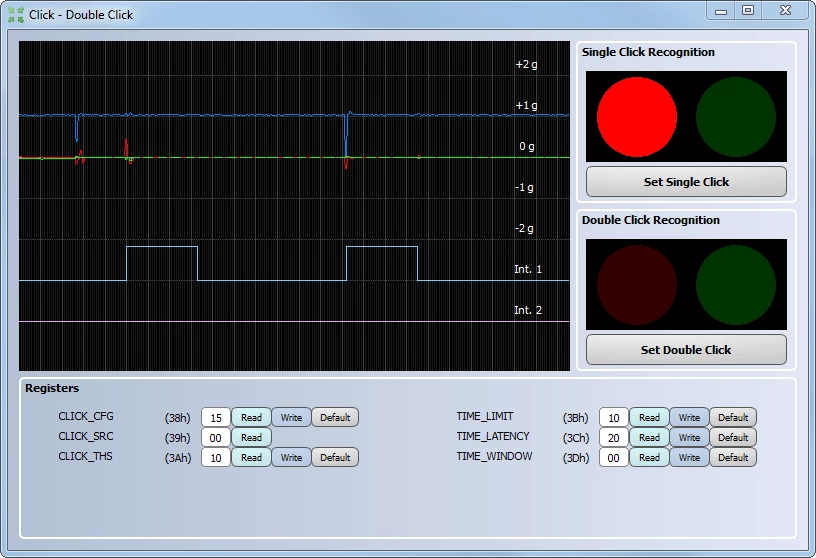Restore default for TIME_WINDOW register

(x=733, y=458)
